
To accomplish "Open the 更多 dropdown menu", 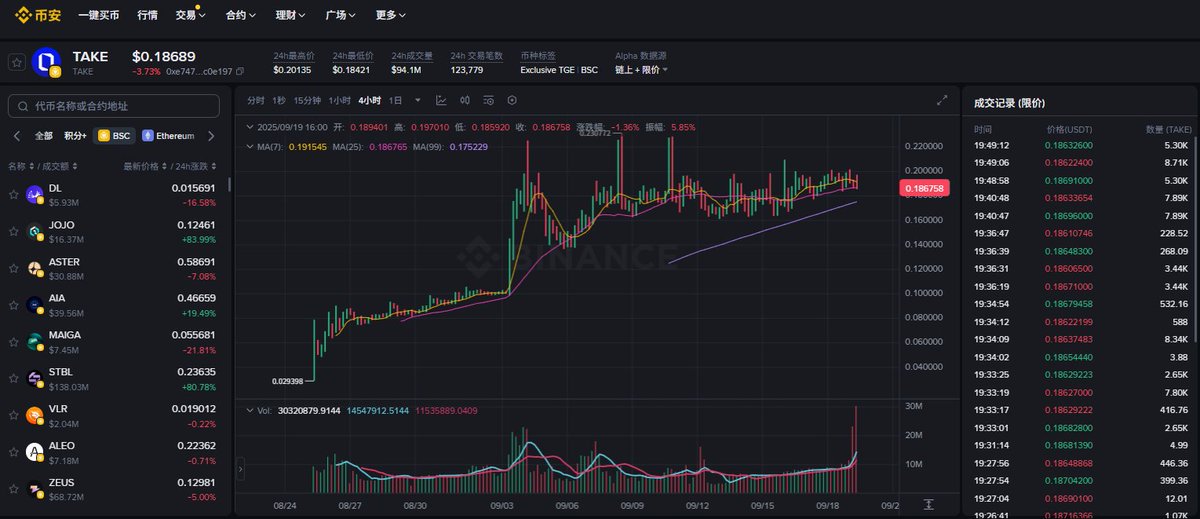I will tap(391, 15).
